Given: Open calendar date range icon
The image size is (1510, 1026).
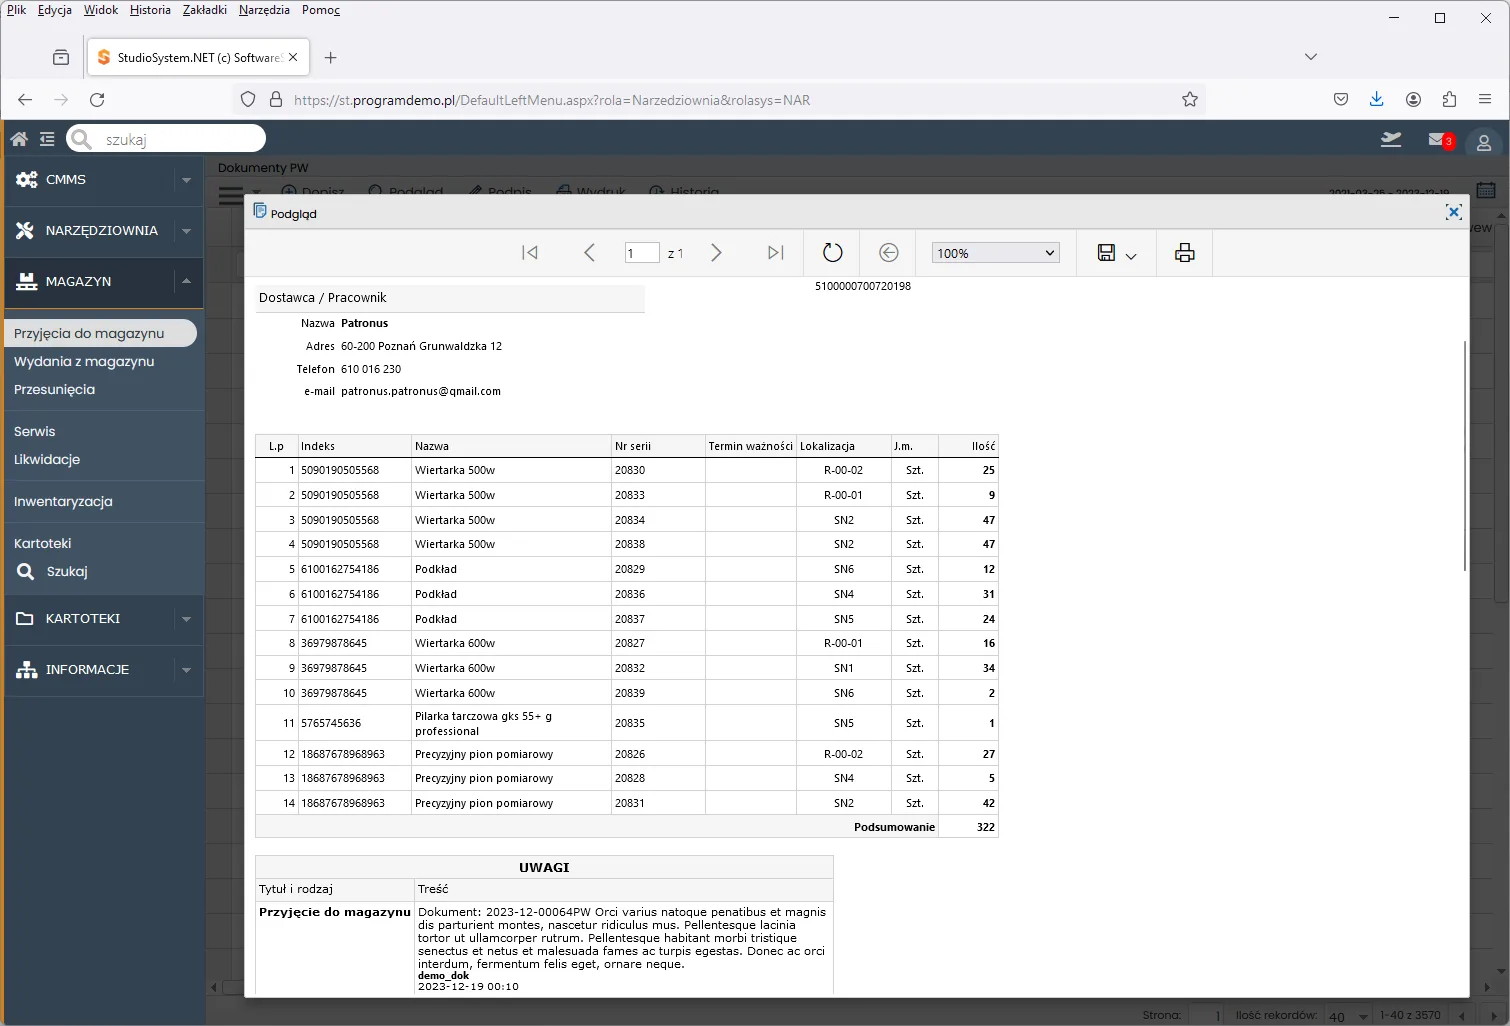Looking at the screenshot, I should (x=1486, y=190).
